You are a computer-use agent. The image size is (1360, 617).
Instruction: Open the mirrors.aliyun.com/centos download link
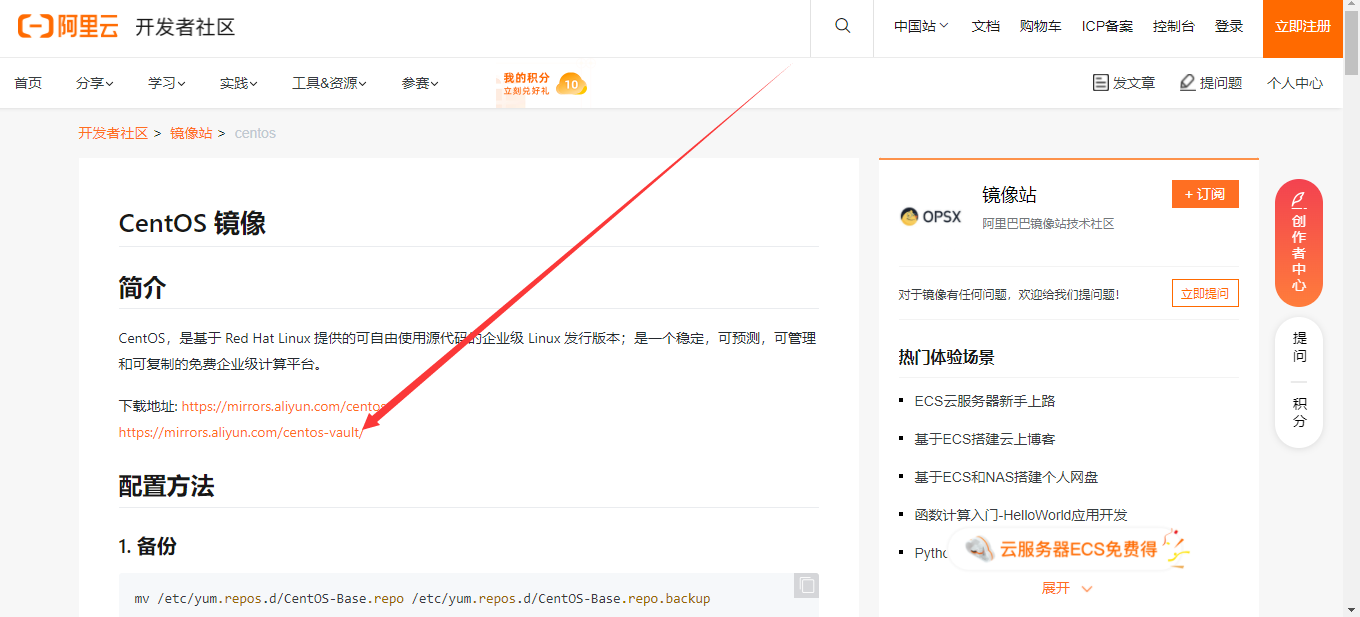tap(284, 406)
